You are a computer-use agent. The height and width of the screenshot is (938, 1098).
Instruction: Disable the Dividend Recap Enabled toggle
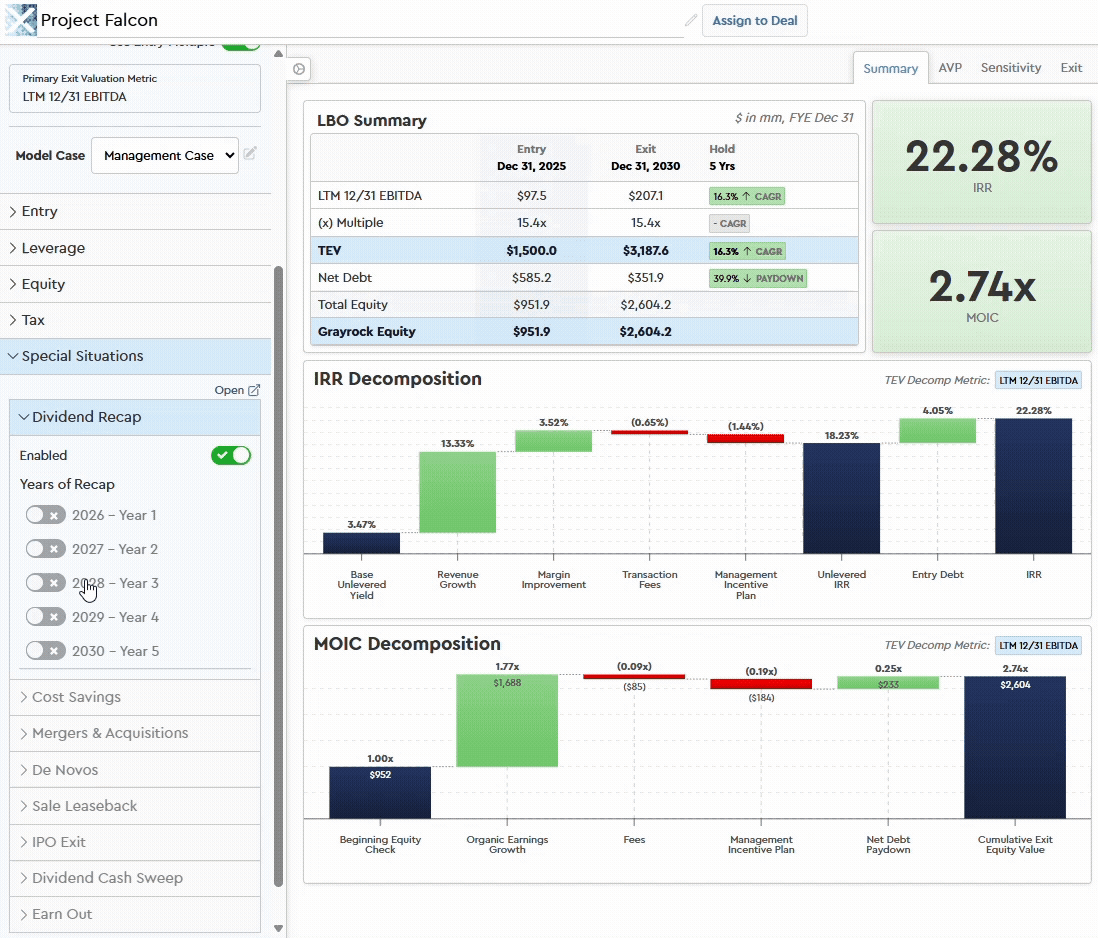pyautogui.click(x=230, y=455)
